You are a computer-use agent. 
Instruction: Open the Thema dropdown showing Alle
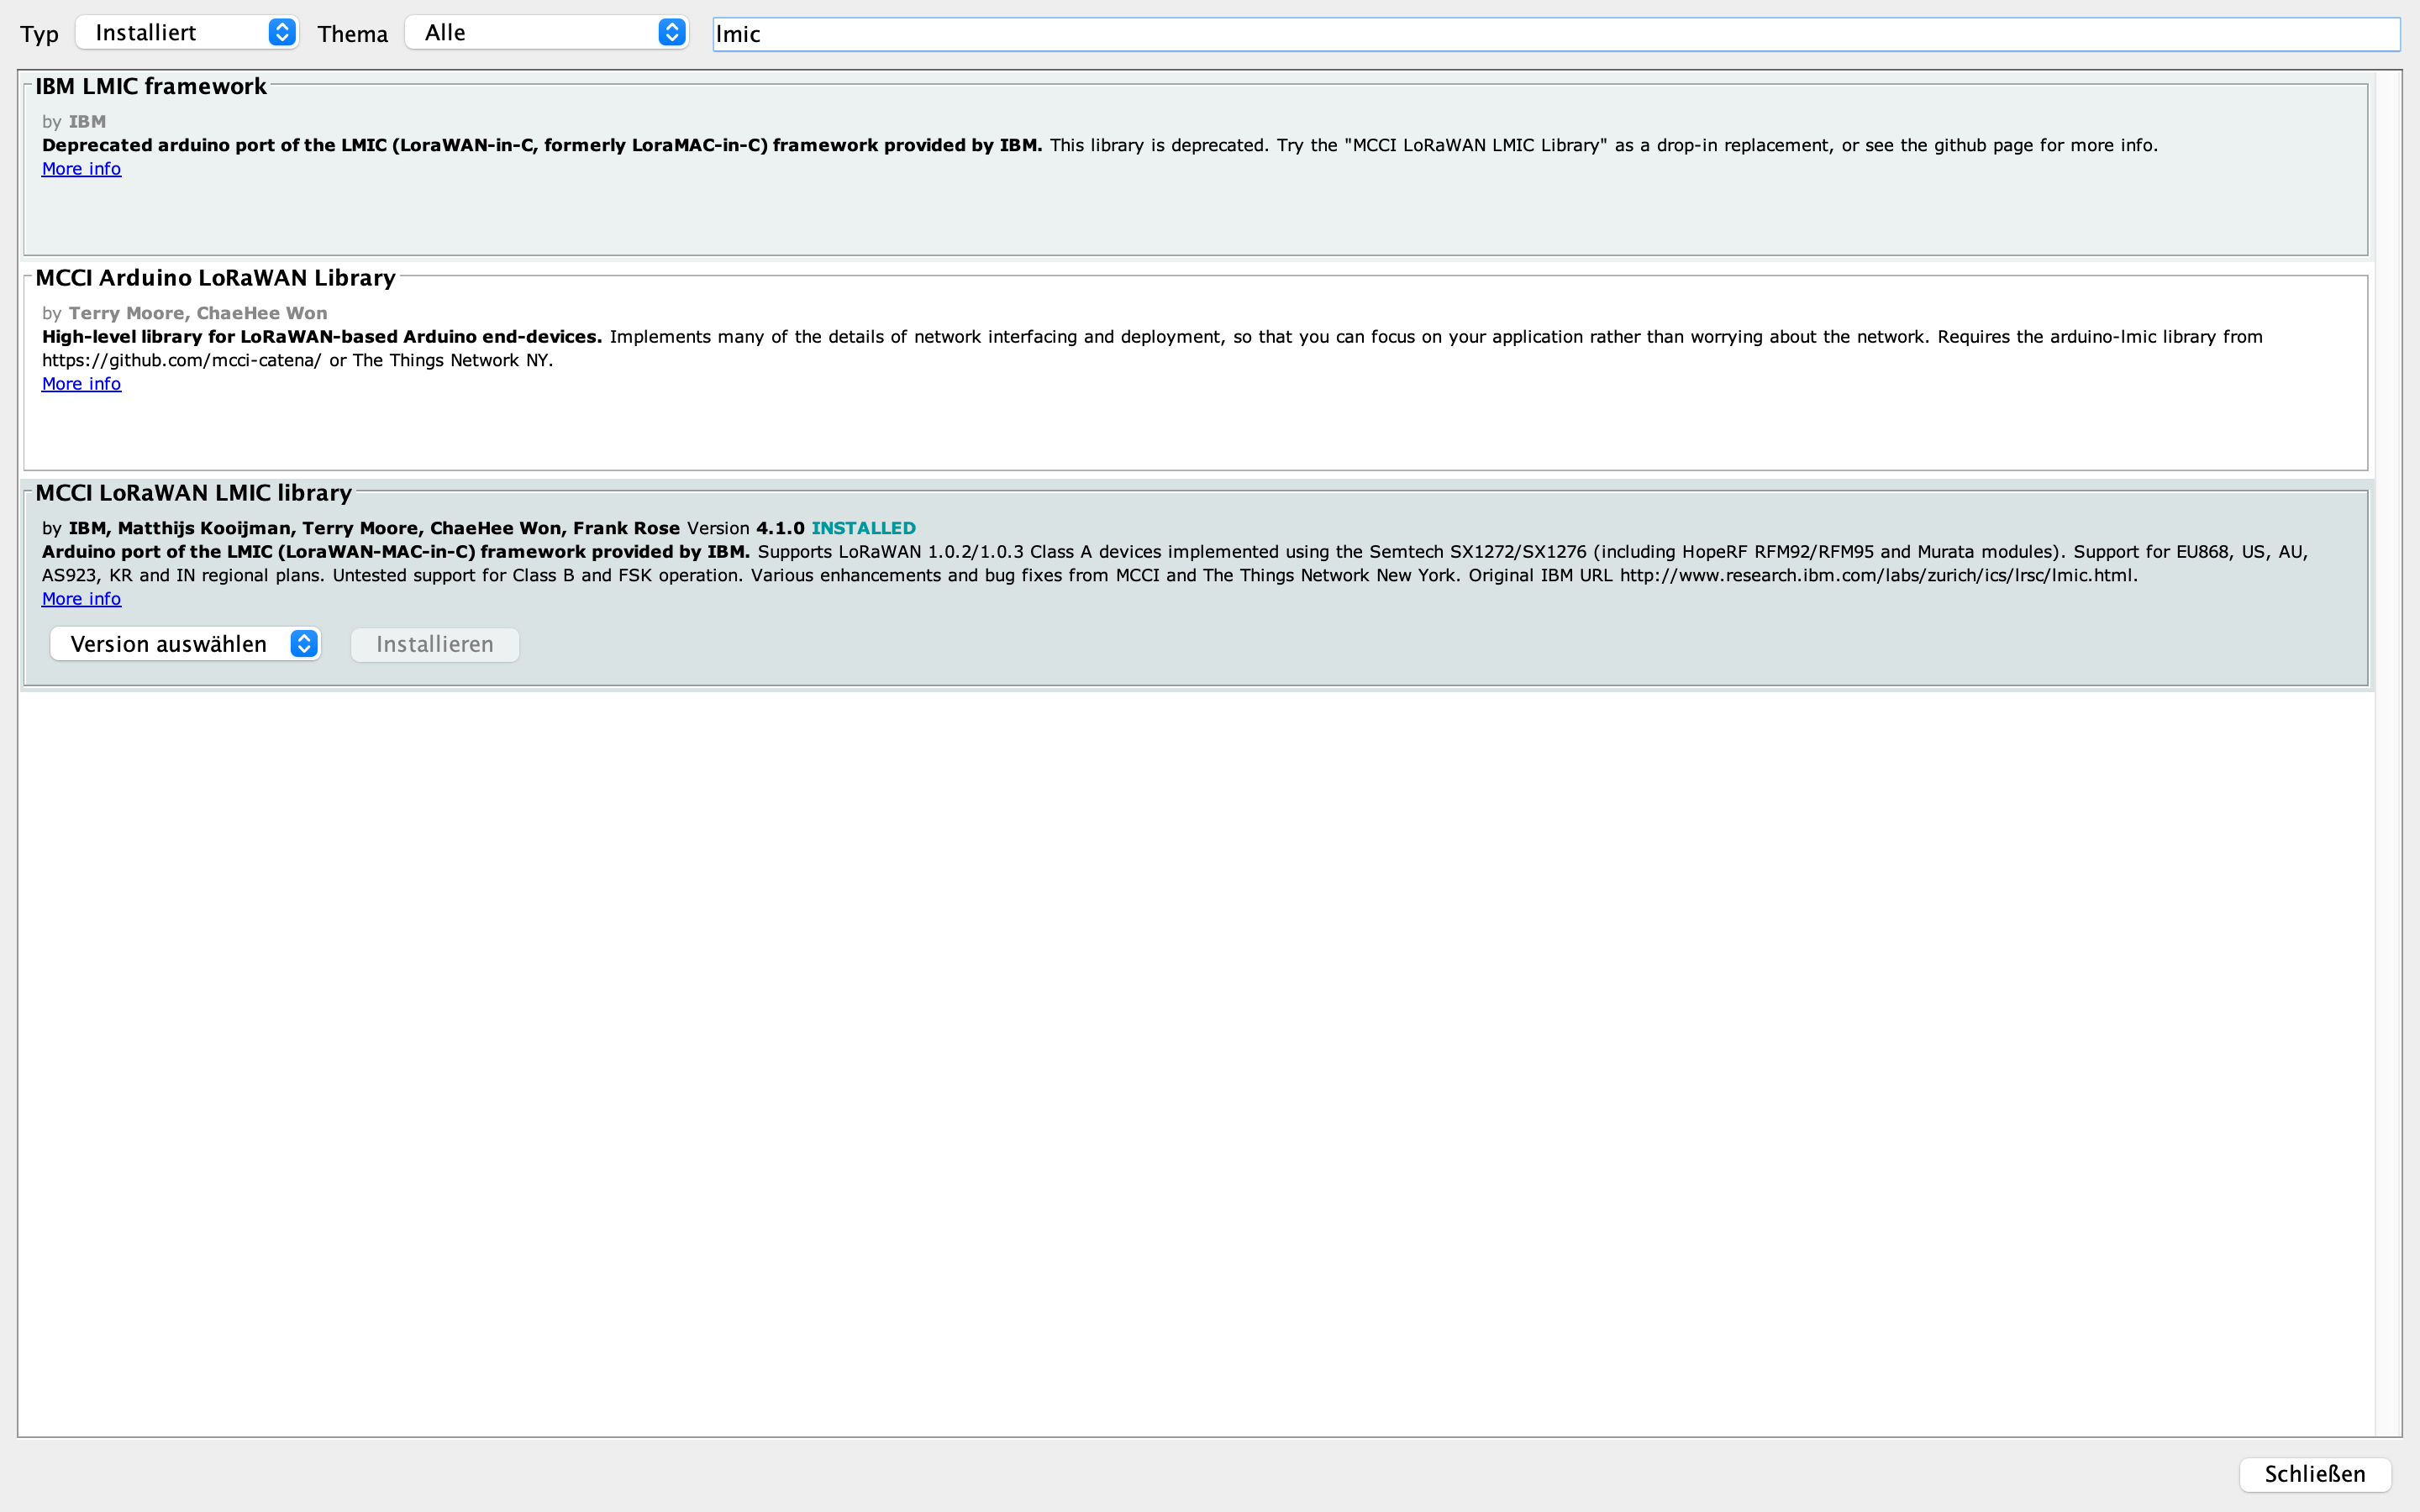coord(547,33)
